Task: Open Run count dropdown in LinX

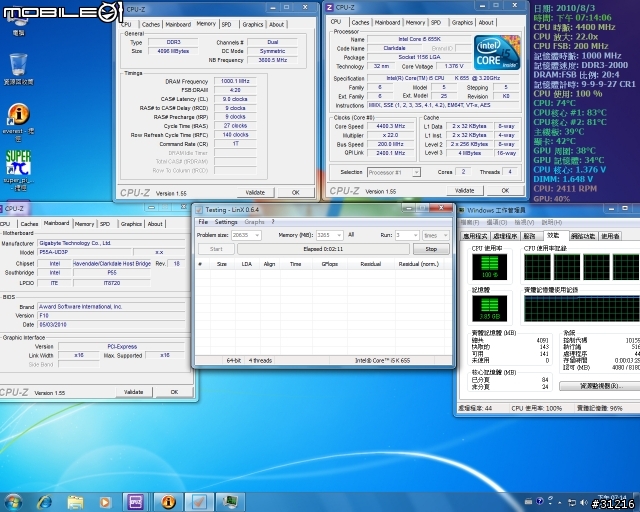Action: [407, 235]
